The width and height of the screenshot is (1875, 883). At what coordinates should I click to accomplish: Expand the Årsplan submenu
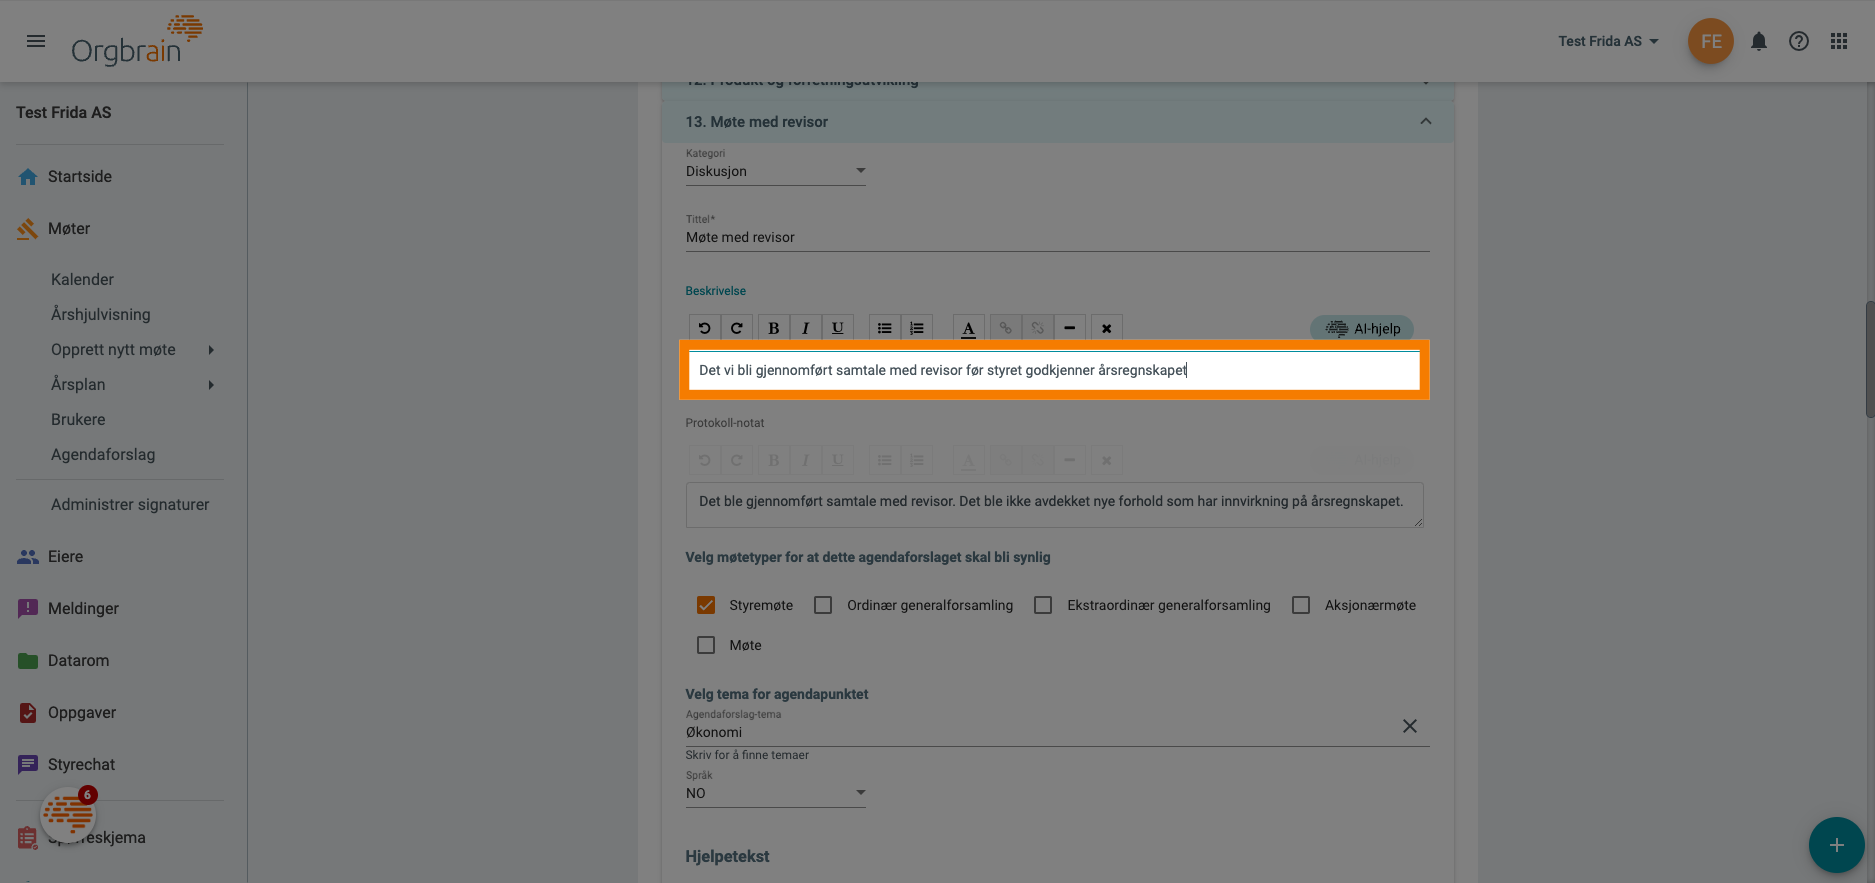tap(211, 385)
